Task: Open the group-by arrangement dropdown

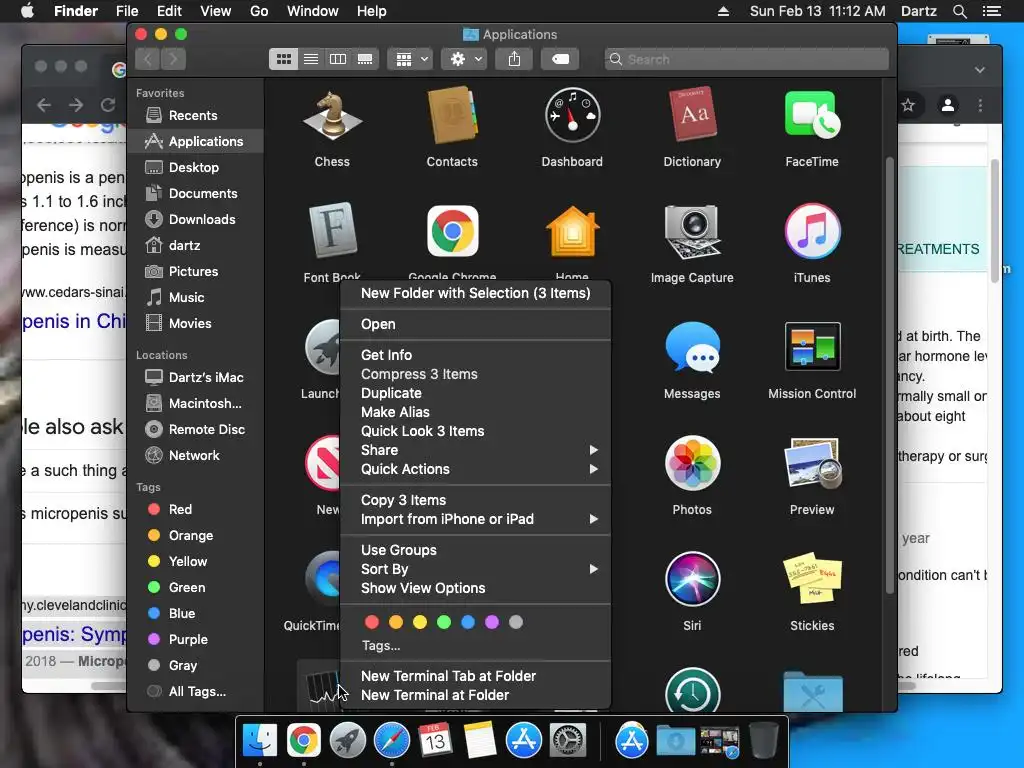Action: tap(410, 59)
